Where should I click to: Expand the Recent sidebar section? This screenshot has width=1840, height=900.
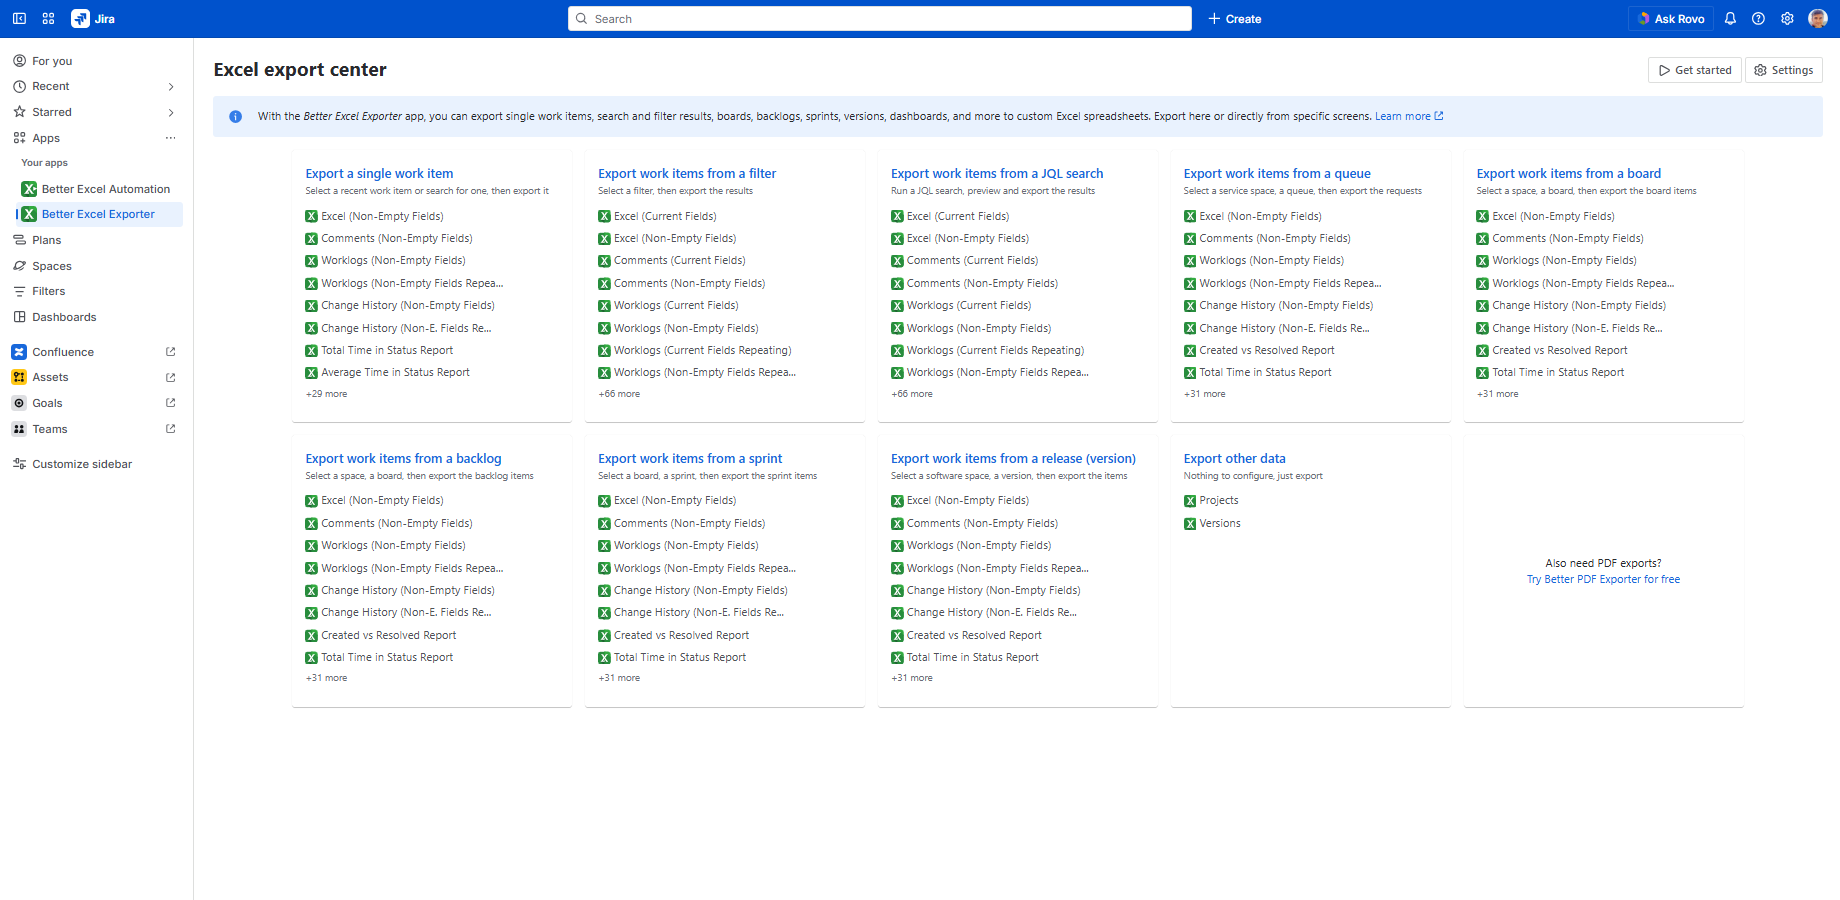pos(170,87)
